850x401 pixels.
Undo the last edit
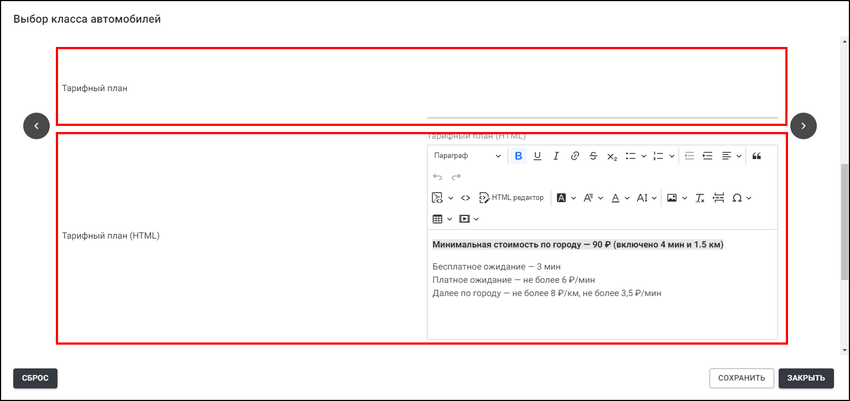coord(438,177)
